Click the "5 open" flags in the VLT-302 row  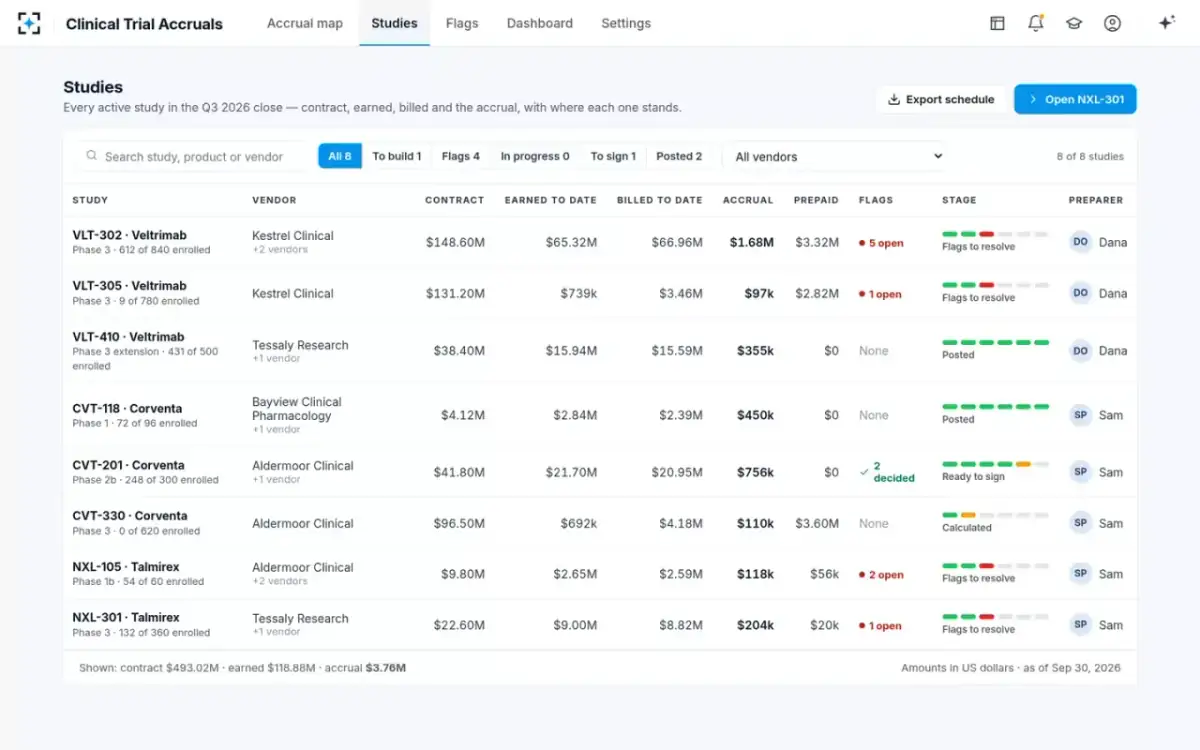coord(881,243)
